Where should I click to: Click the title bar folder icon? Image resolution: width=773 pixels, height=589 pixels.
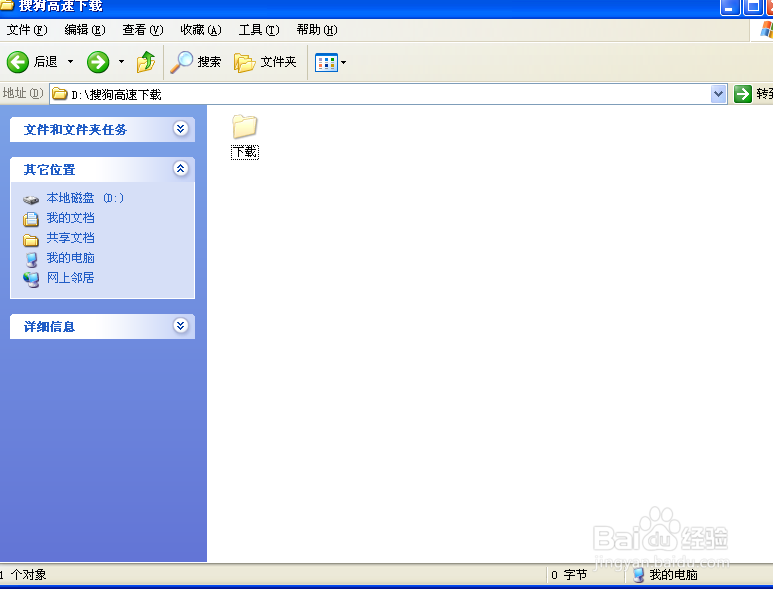[6, 5]
